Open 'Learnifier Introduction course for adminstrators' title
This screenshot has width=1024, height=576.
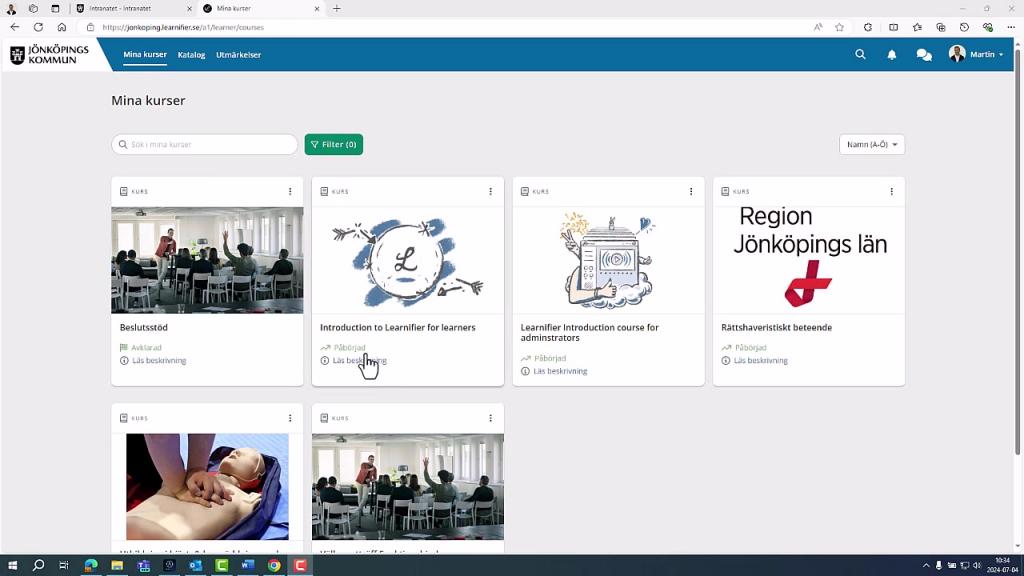pos(590,332)
